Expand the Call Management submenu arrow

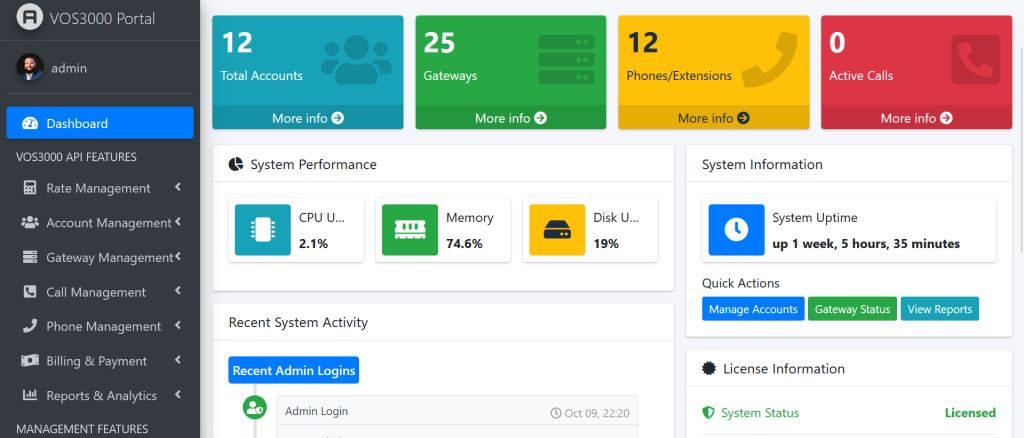click(177, 292)
